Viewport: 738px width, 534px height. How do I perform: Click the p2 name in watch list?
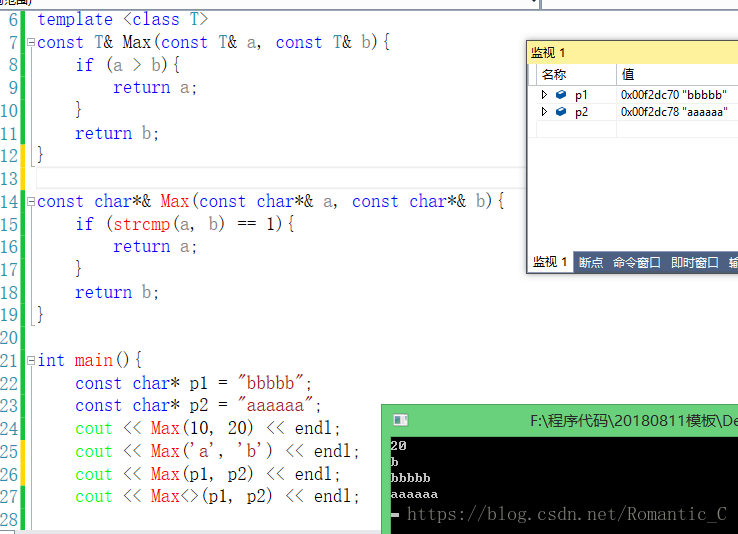[x=581, y=112]
